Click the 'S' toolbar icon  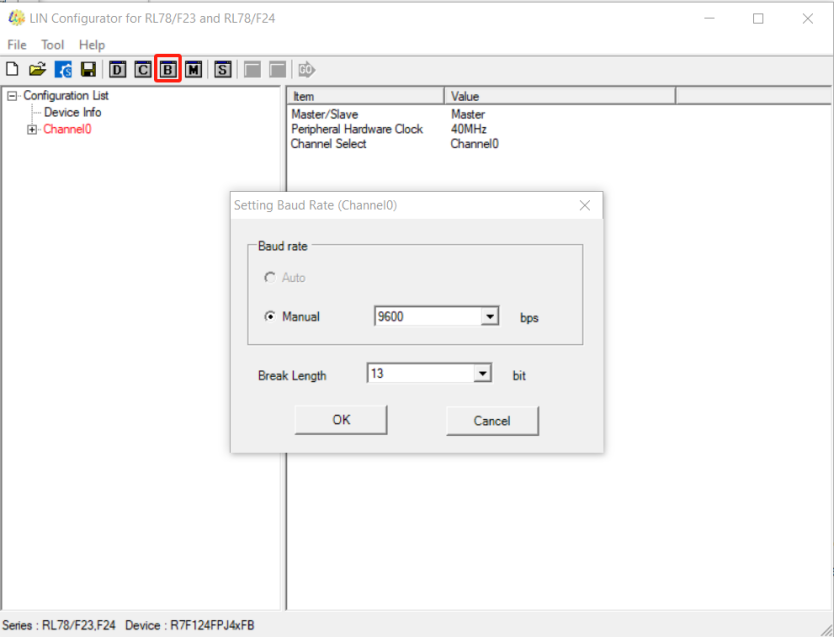[222, 70]
